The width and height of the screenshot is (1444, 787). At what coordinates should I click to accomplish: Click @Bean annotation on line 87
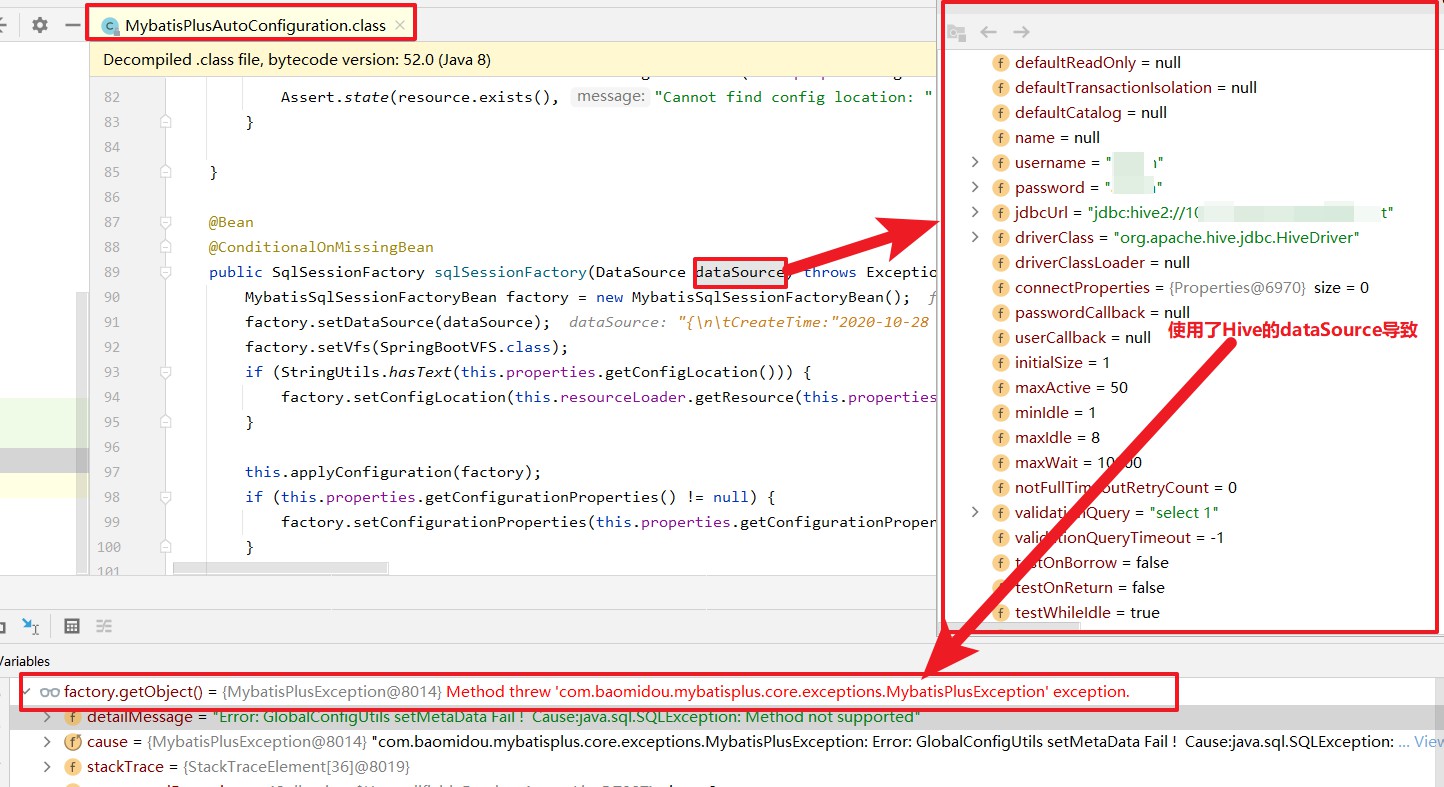231,222
